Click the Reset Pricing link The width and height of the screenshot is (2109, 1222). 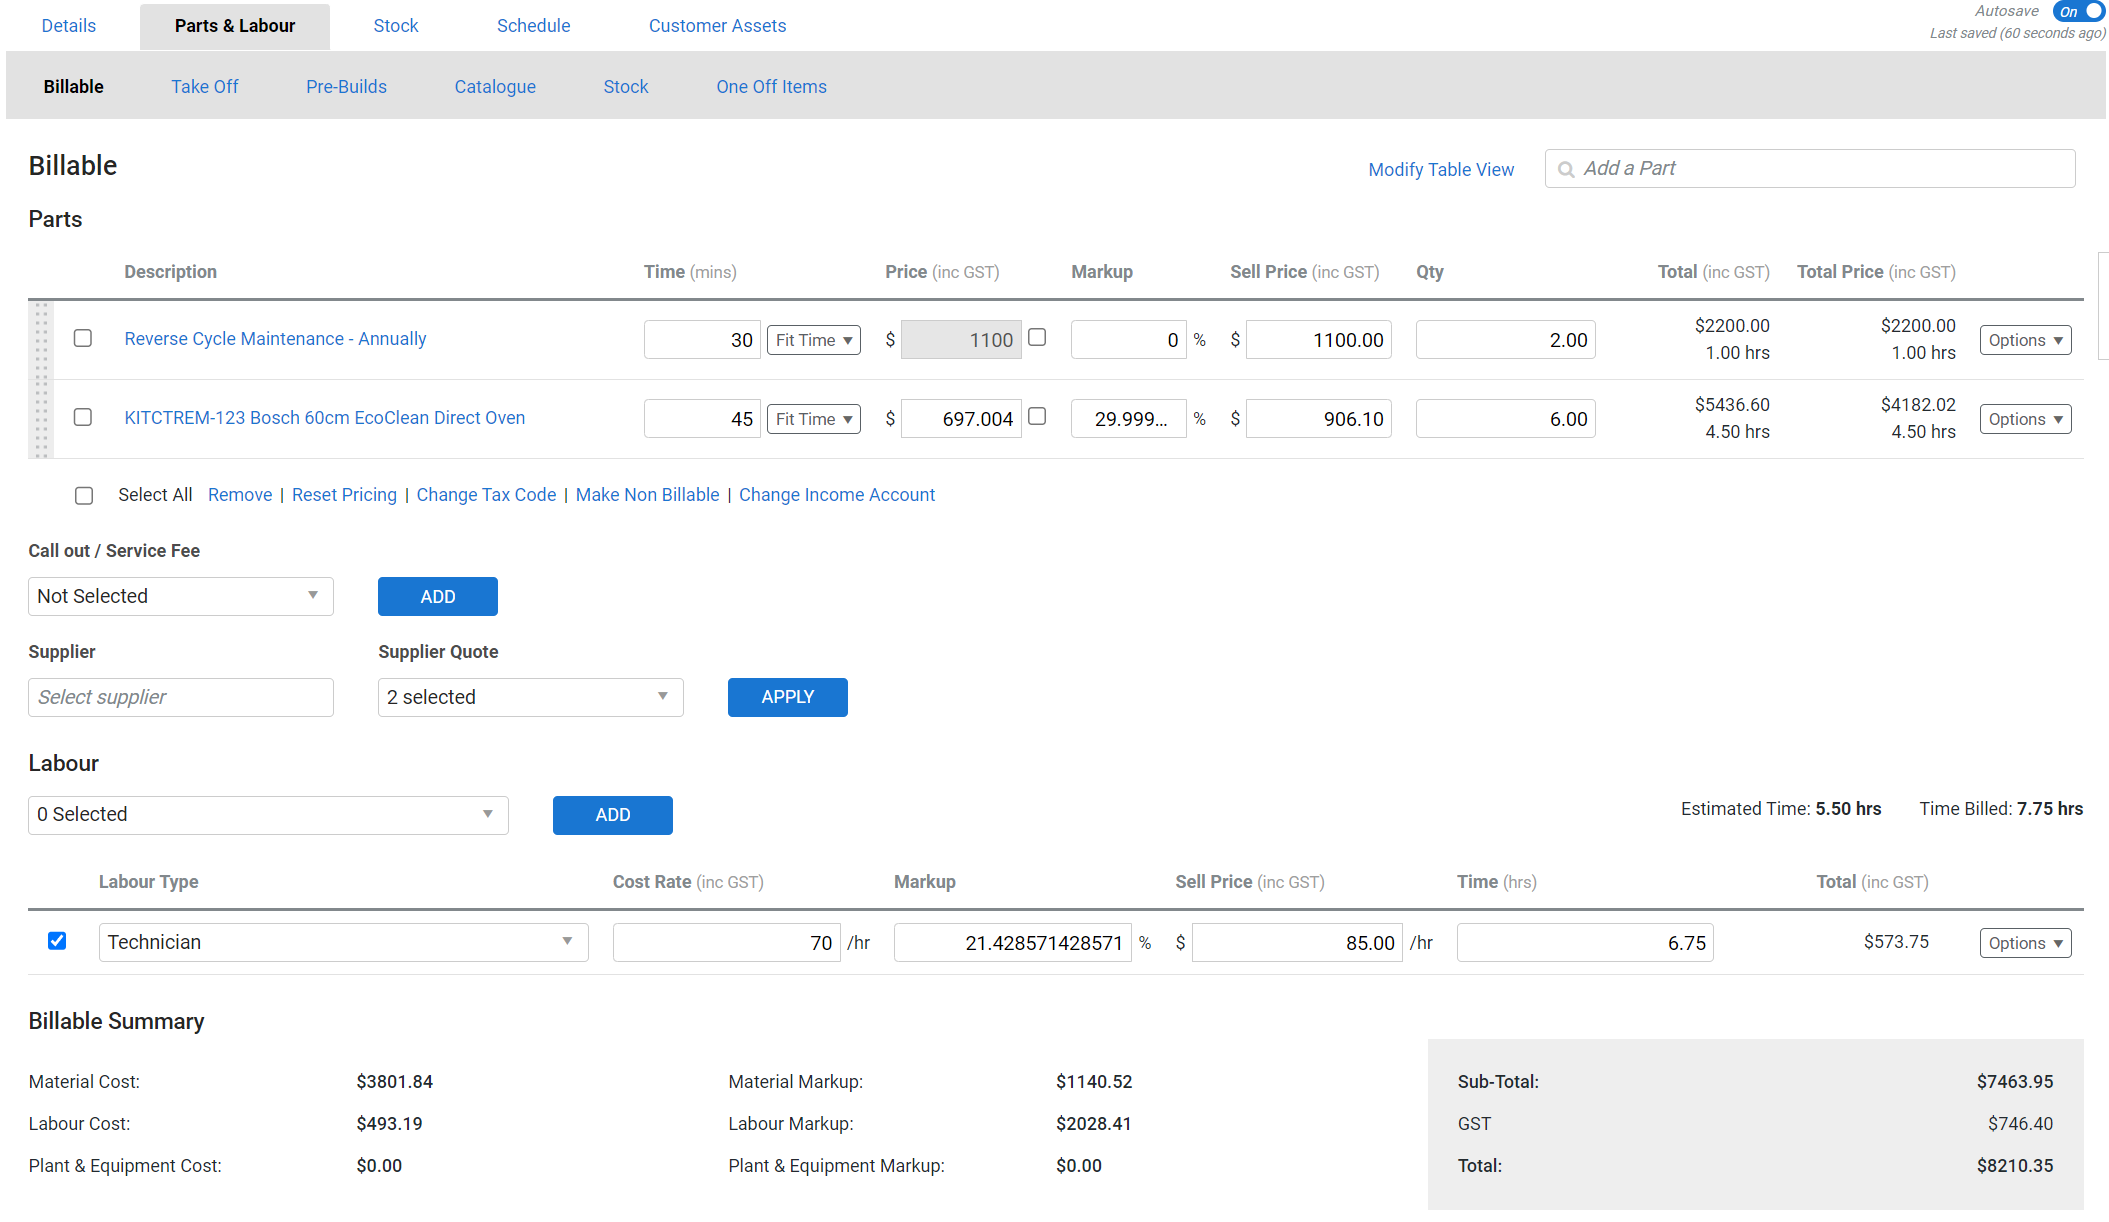344,495
